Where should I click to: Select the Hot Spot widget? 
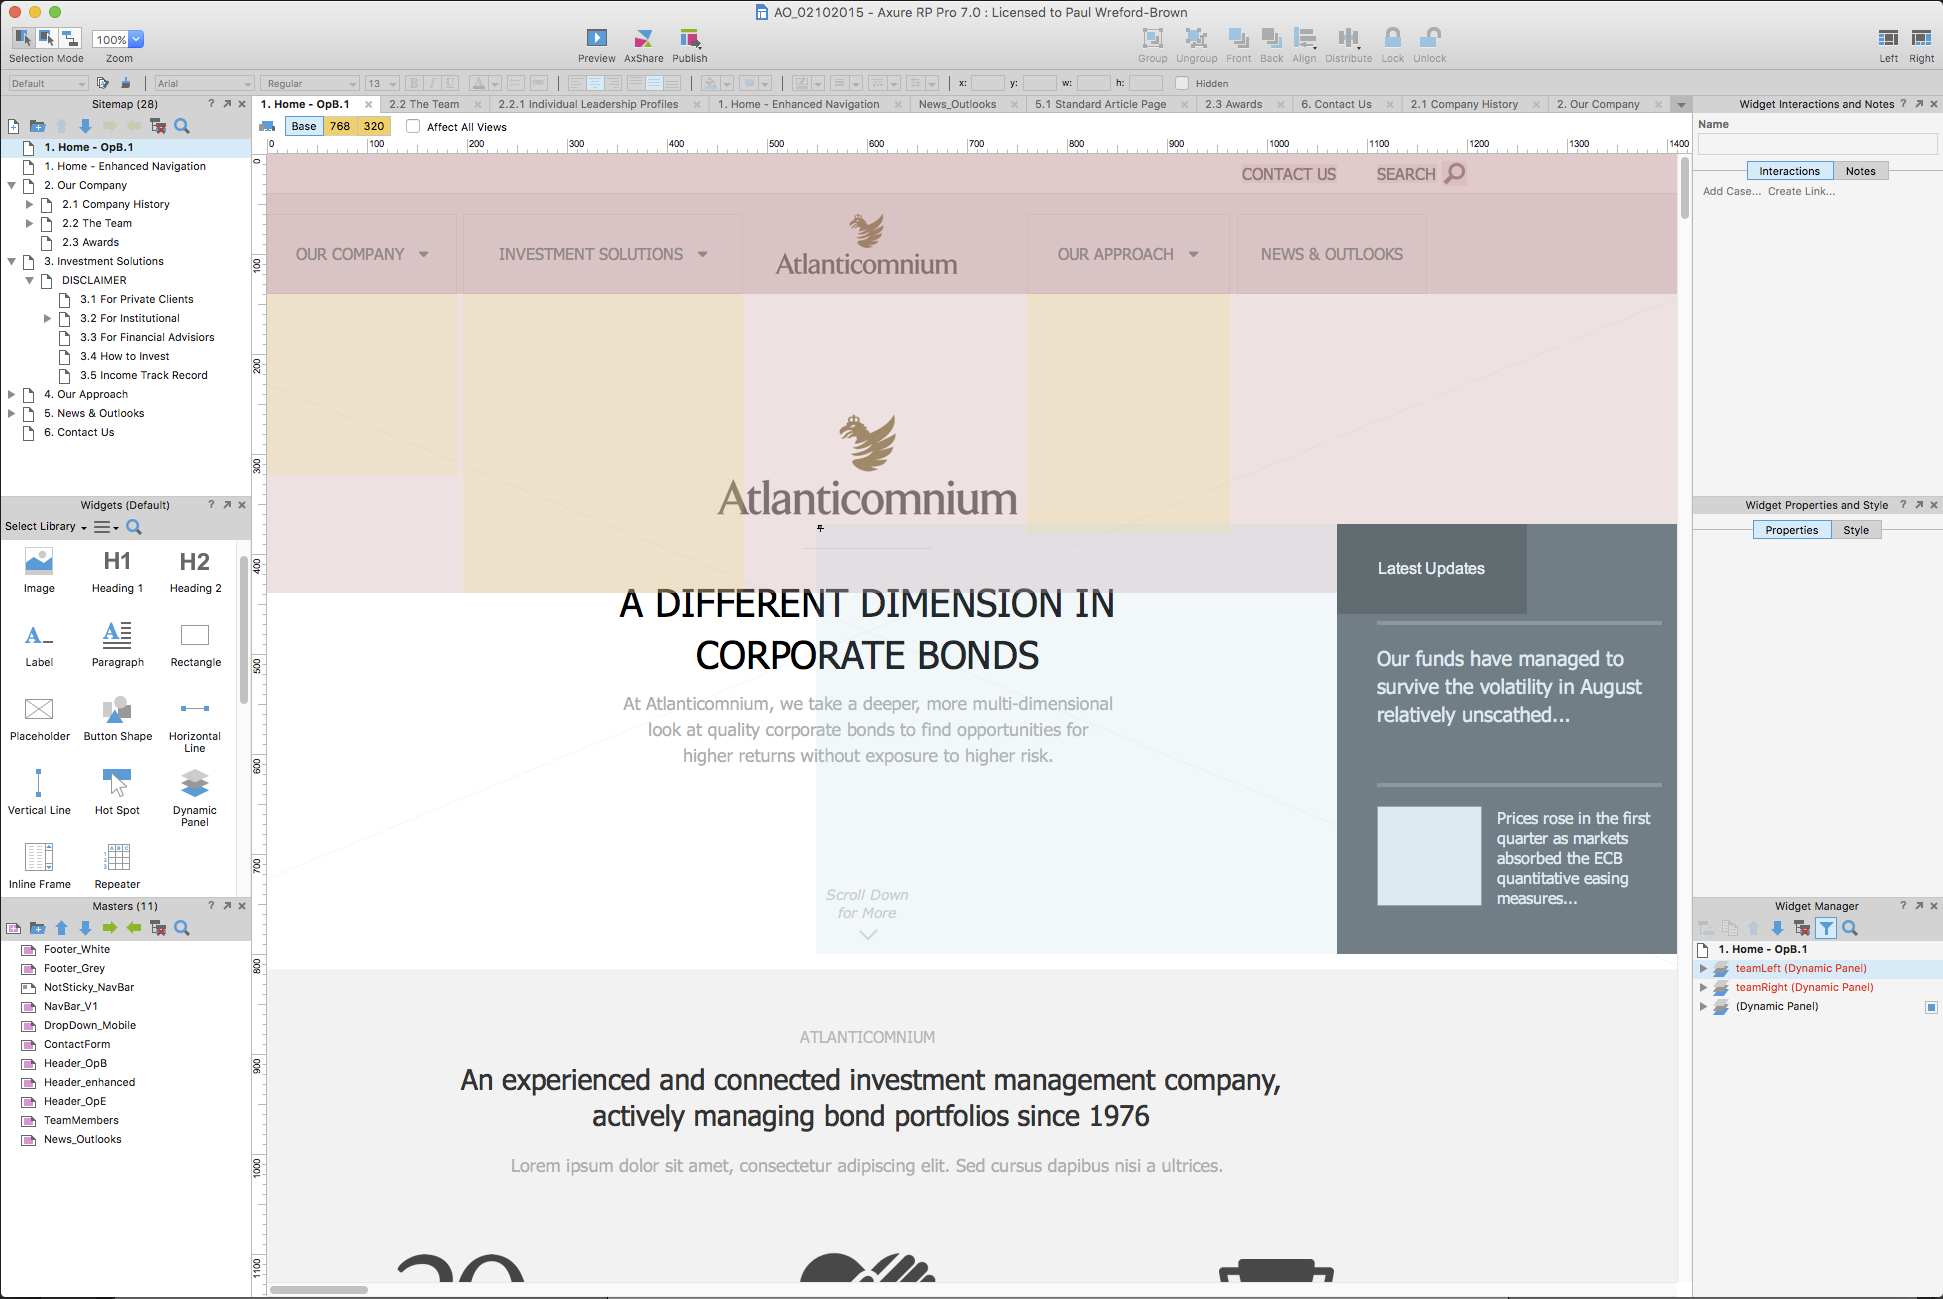pyautogui.click(x=117, y=783)
